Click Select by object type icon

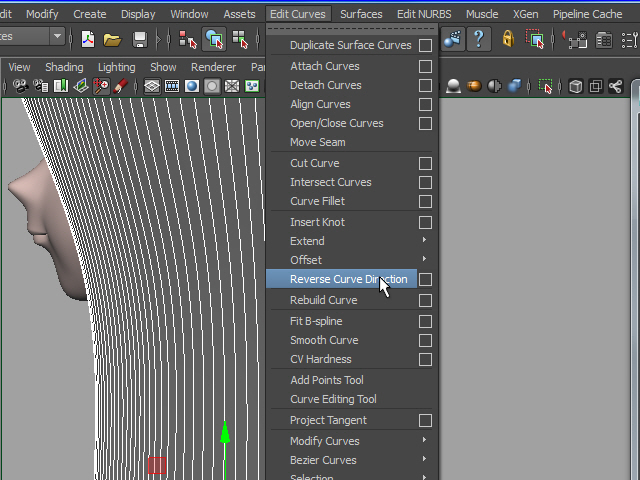[x=213, y=39]
